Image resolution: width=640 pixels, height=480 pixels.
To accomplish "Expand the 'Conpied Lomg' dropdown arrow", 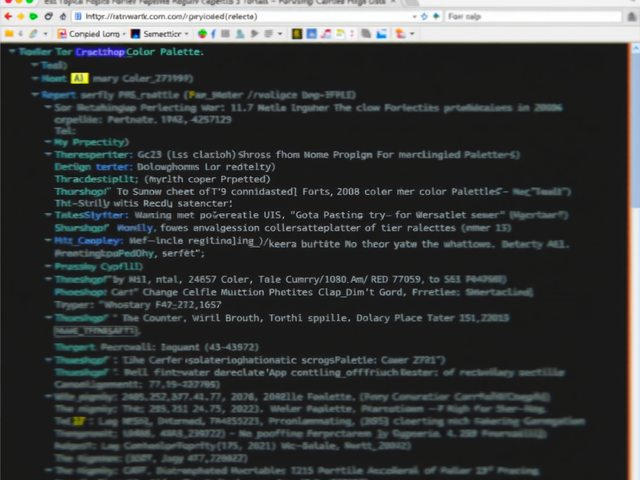I will [x=124, y=34].
